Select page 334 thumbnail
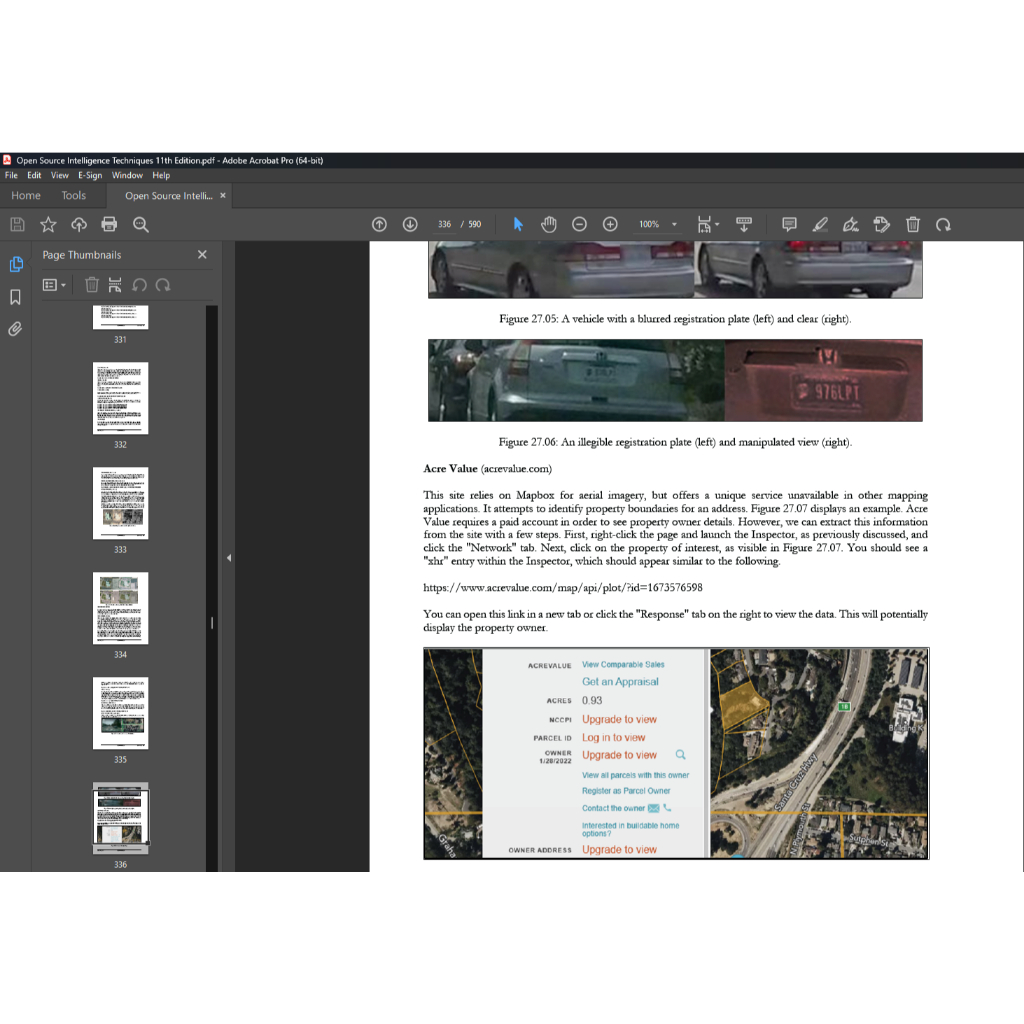This screenshot has height=1024, width=1024. tap(120, 608)
